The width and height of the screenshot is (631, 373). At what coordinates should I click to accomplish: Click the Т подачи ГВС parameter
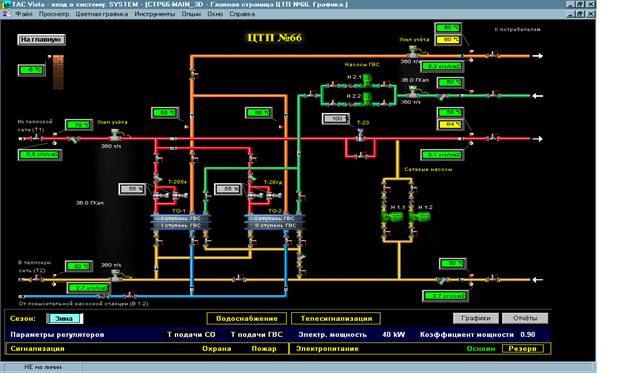coord(257,334)
